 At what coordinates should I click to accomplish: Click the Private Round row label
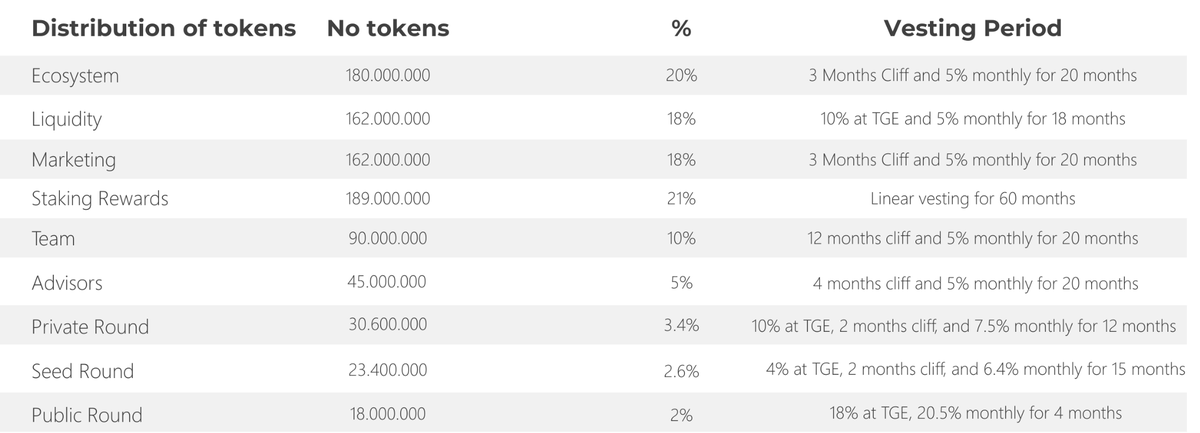point(90,327)
